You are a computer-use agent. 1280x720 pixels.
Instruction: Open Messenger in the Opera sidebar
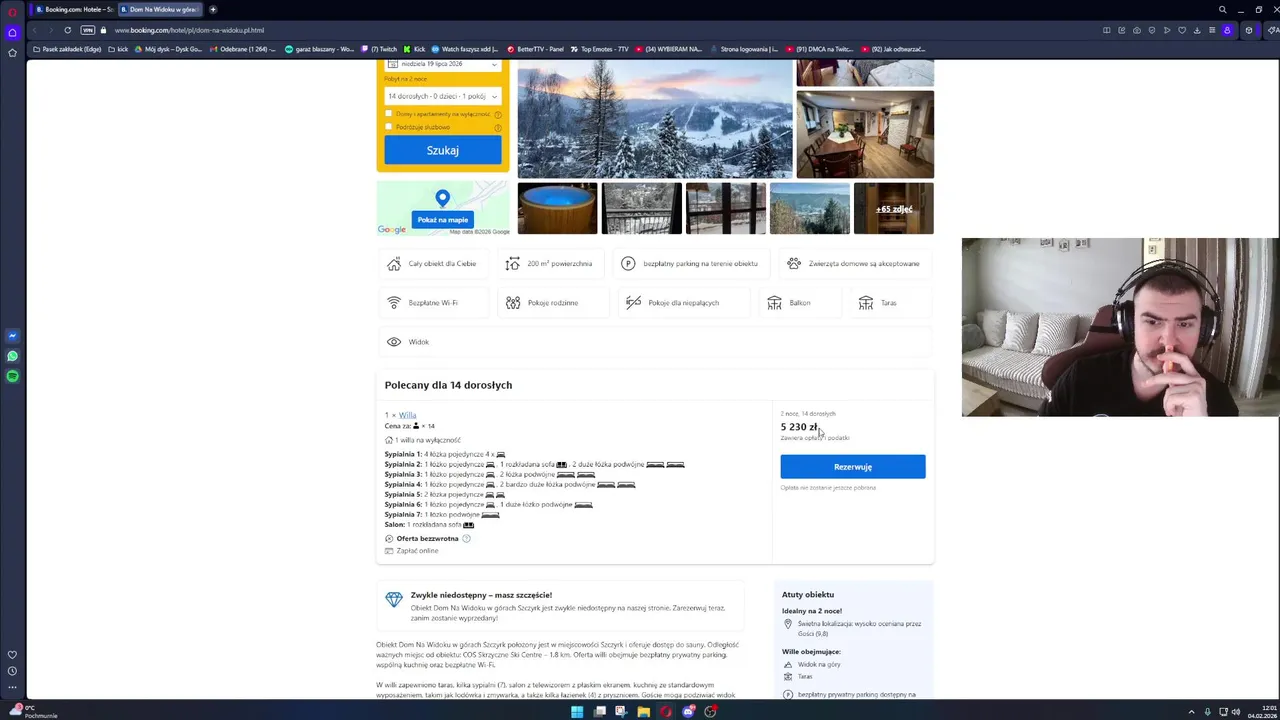tap(12, 336)
